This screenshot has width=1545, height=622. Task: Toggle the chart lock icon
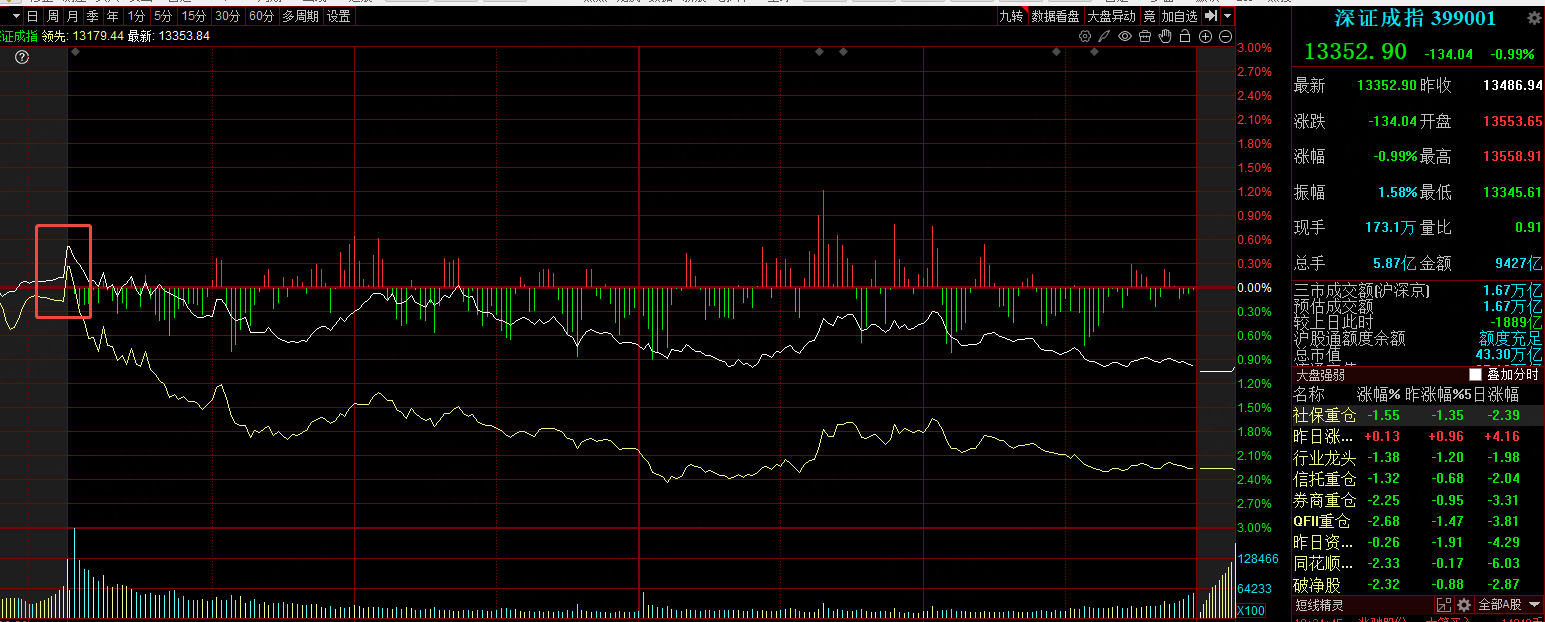tap(1185, 37)
